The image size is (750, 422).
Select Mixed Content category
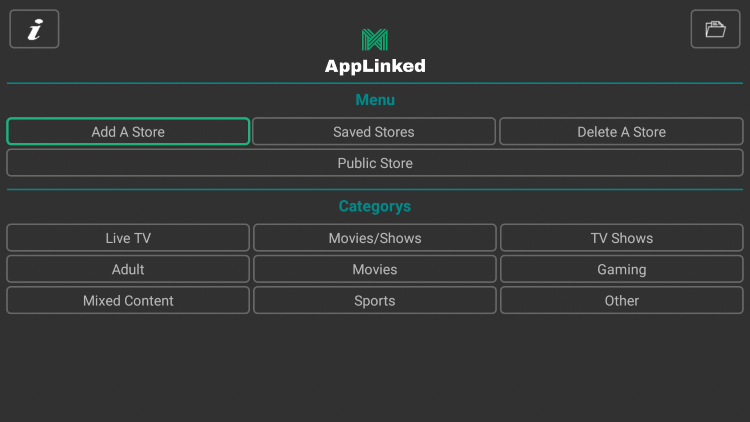tap(128, 300)
